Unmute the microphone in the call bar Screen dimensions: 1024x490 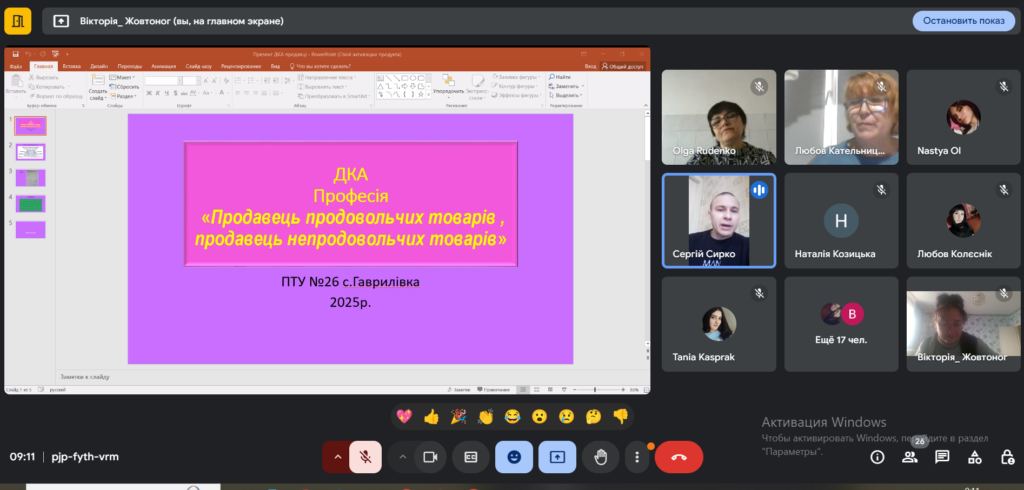(x=366, y=457)
